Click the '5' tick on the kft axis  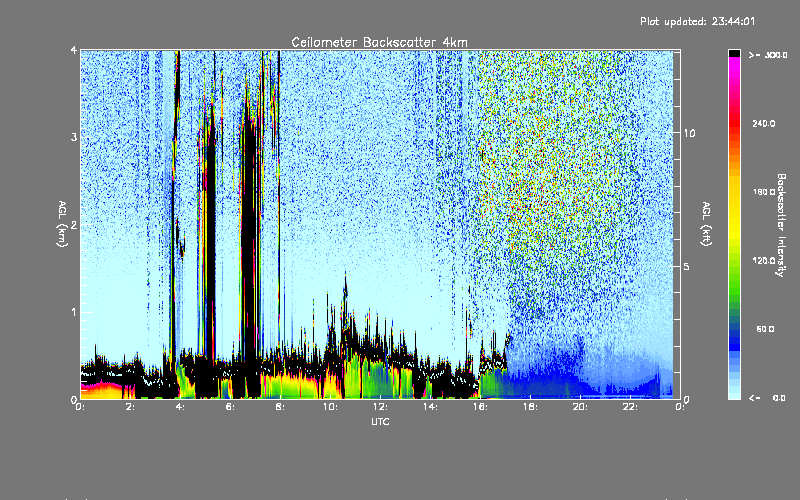point(686,266)
